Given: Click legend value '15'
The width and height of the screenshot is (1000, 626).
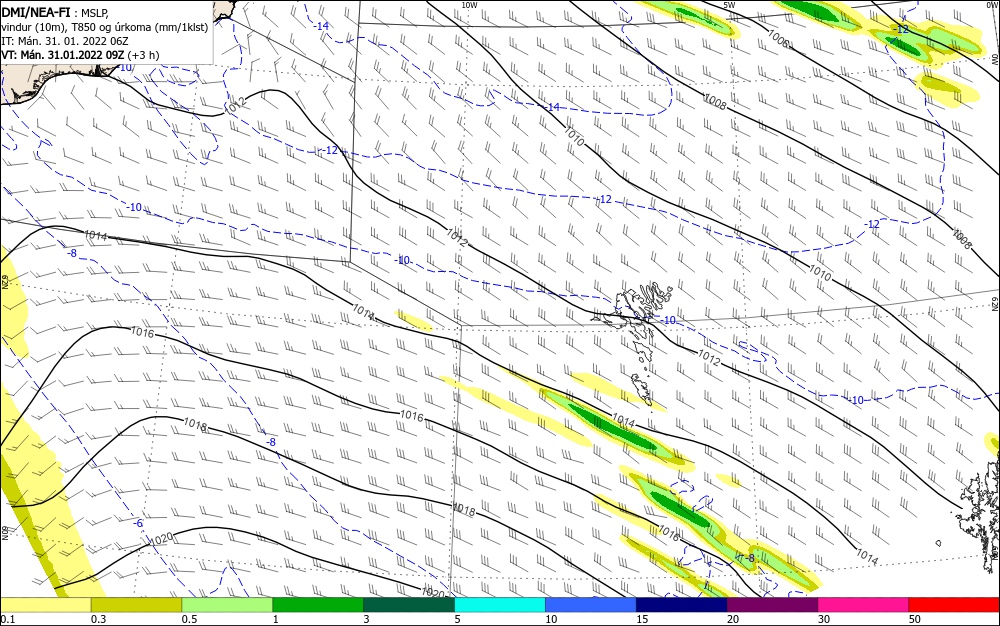Looking at the screenshot, I should (642, 619).
